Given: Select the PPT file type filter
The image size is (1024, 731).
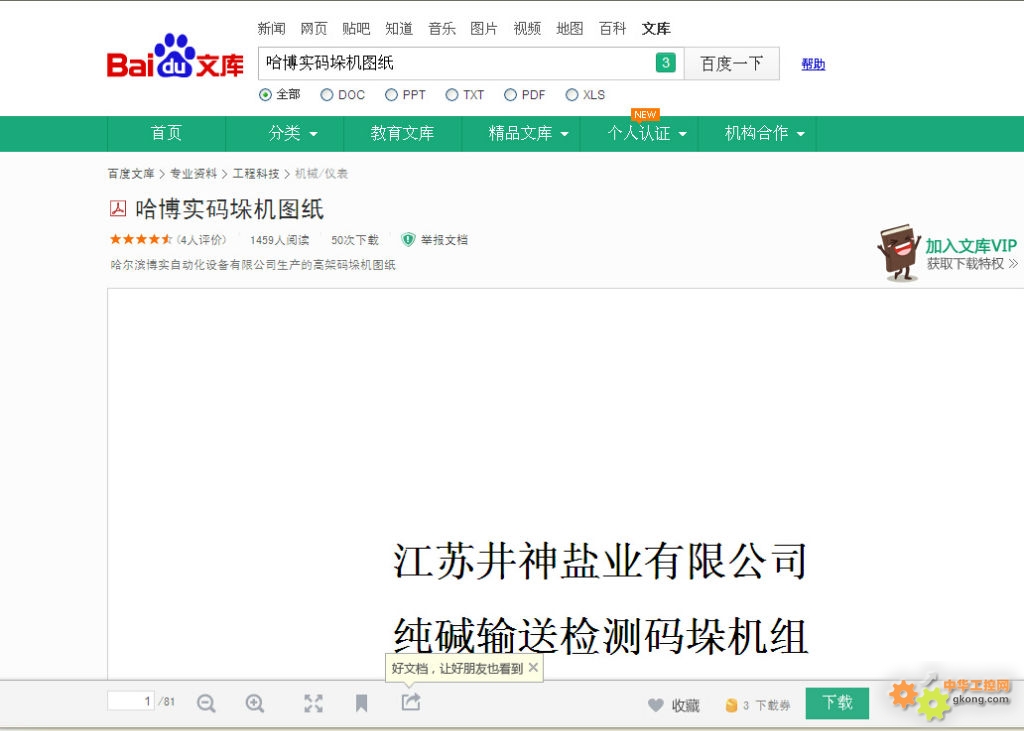Looking at the screenshot, I should tap(391, 95).
